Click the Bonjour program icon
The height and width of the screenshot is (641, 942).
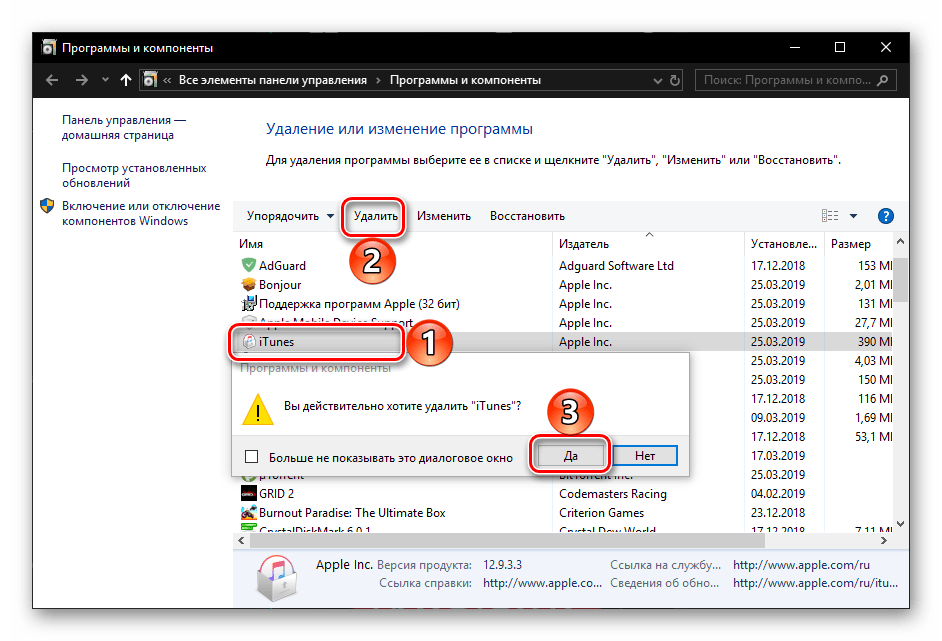pyautogui.click(x=249, y=285)
